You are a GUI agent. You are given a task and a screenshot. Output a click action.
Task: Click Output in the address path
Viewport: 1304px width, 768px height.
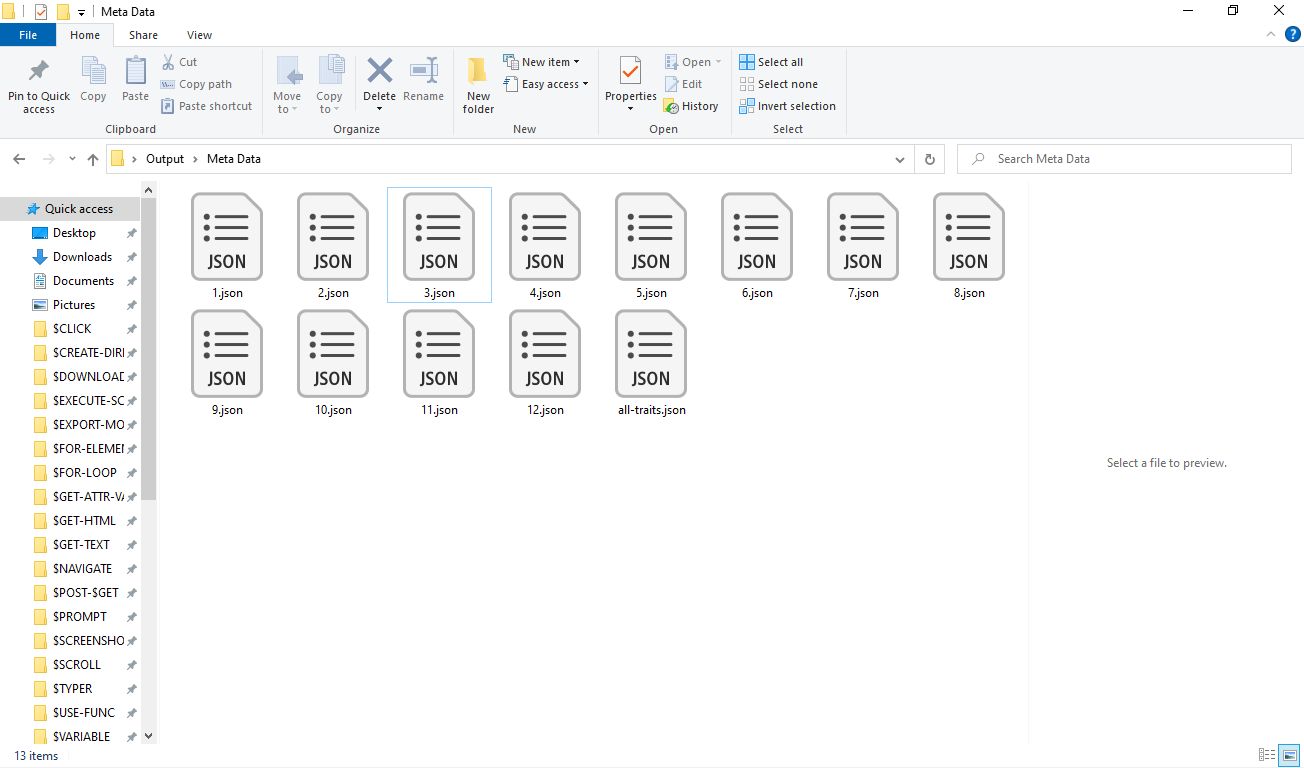[x=165, y=159]
